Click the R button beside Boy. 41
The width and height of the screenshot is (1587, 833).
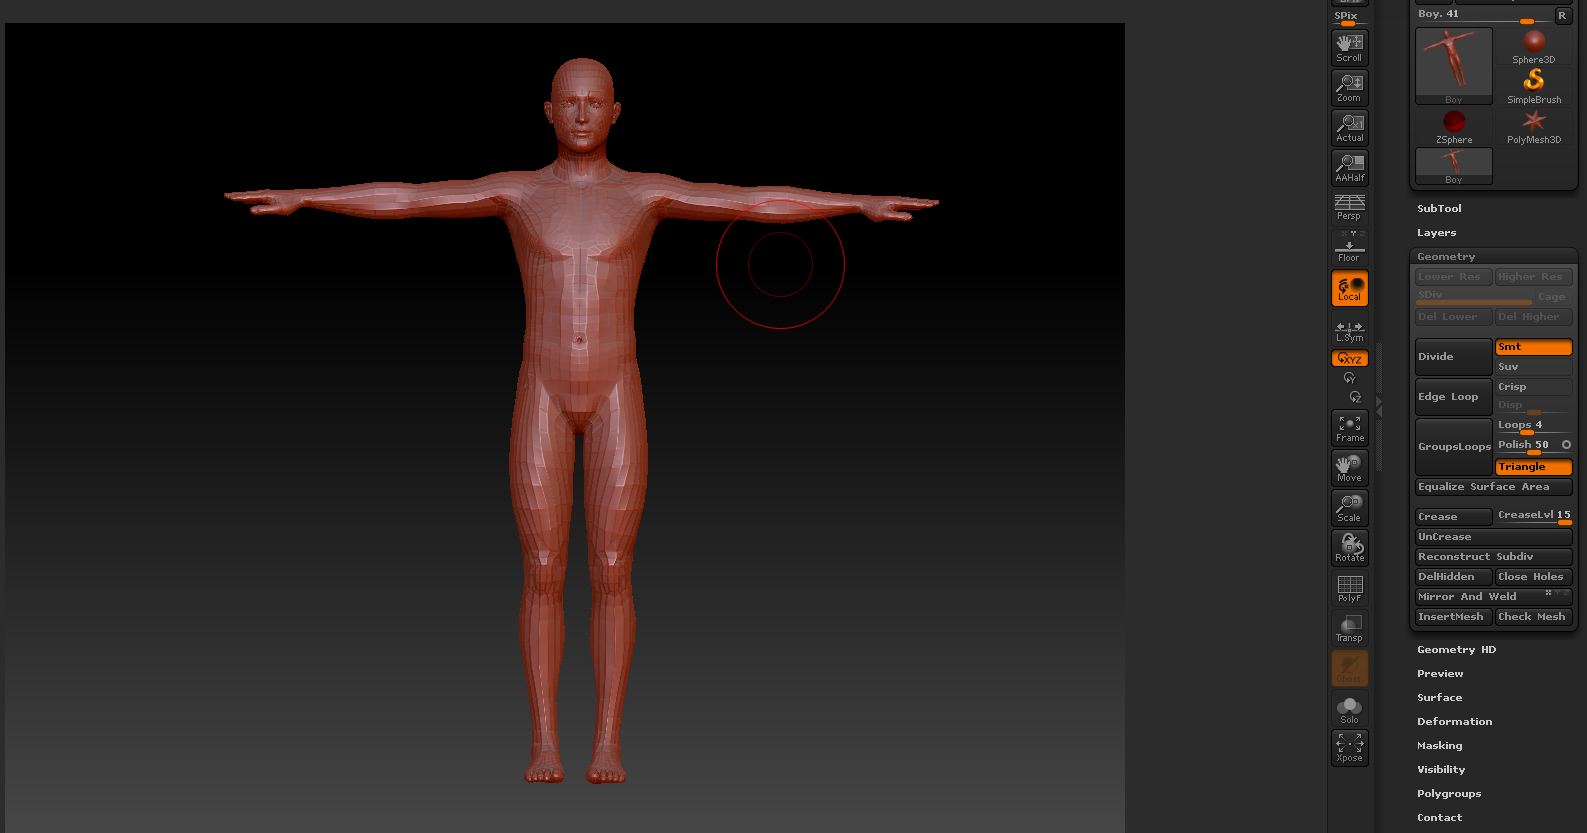[x=1562, y=15]
